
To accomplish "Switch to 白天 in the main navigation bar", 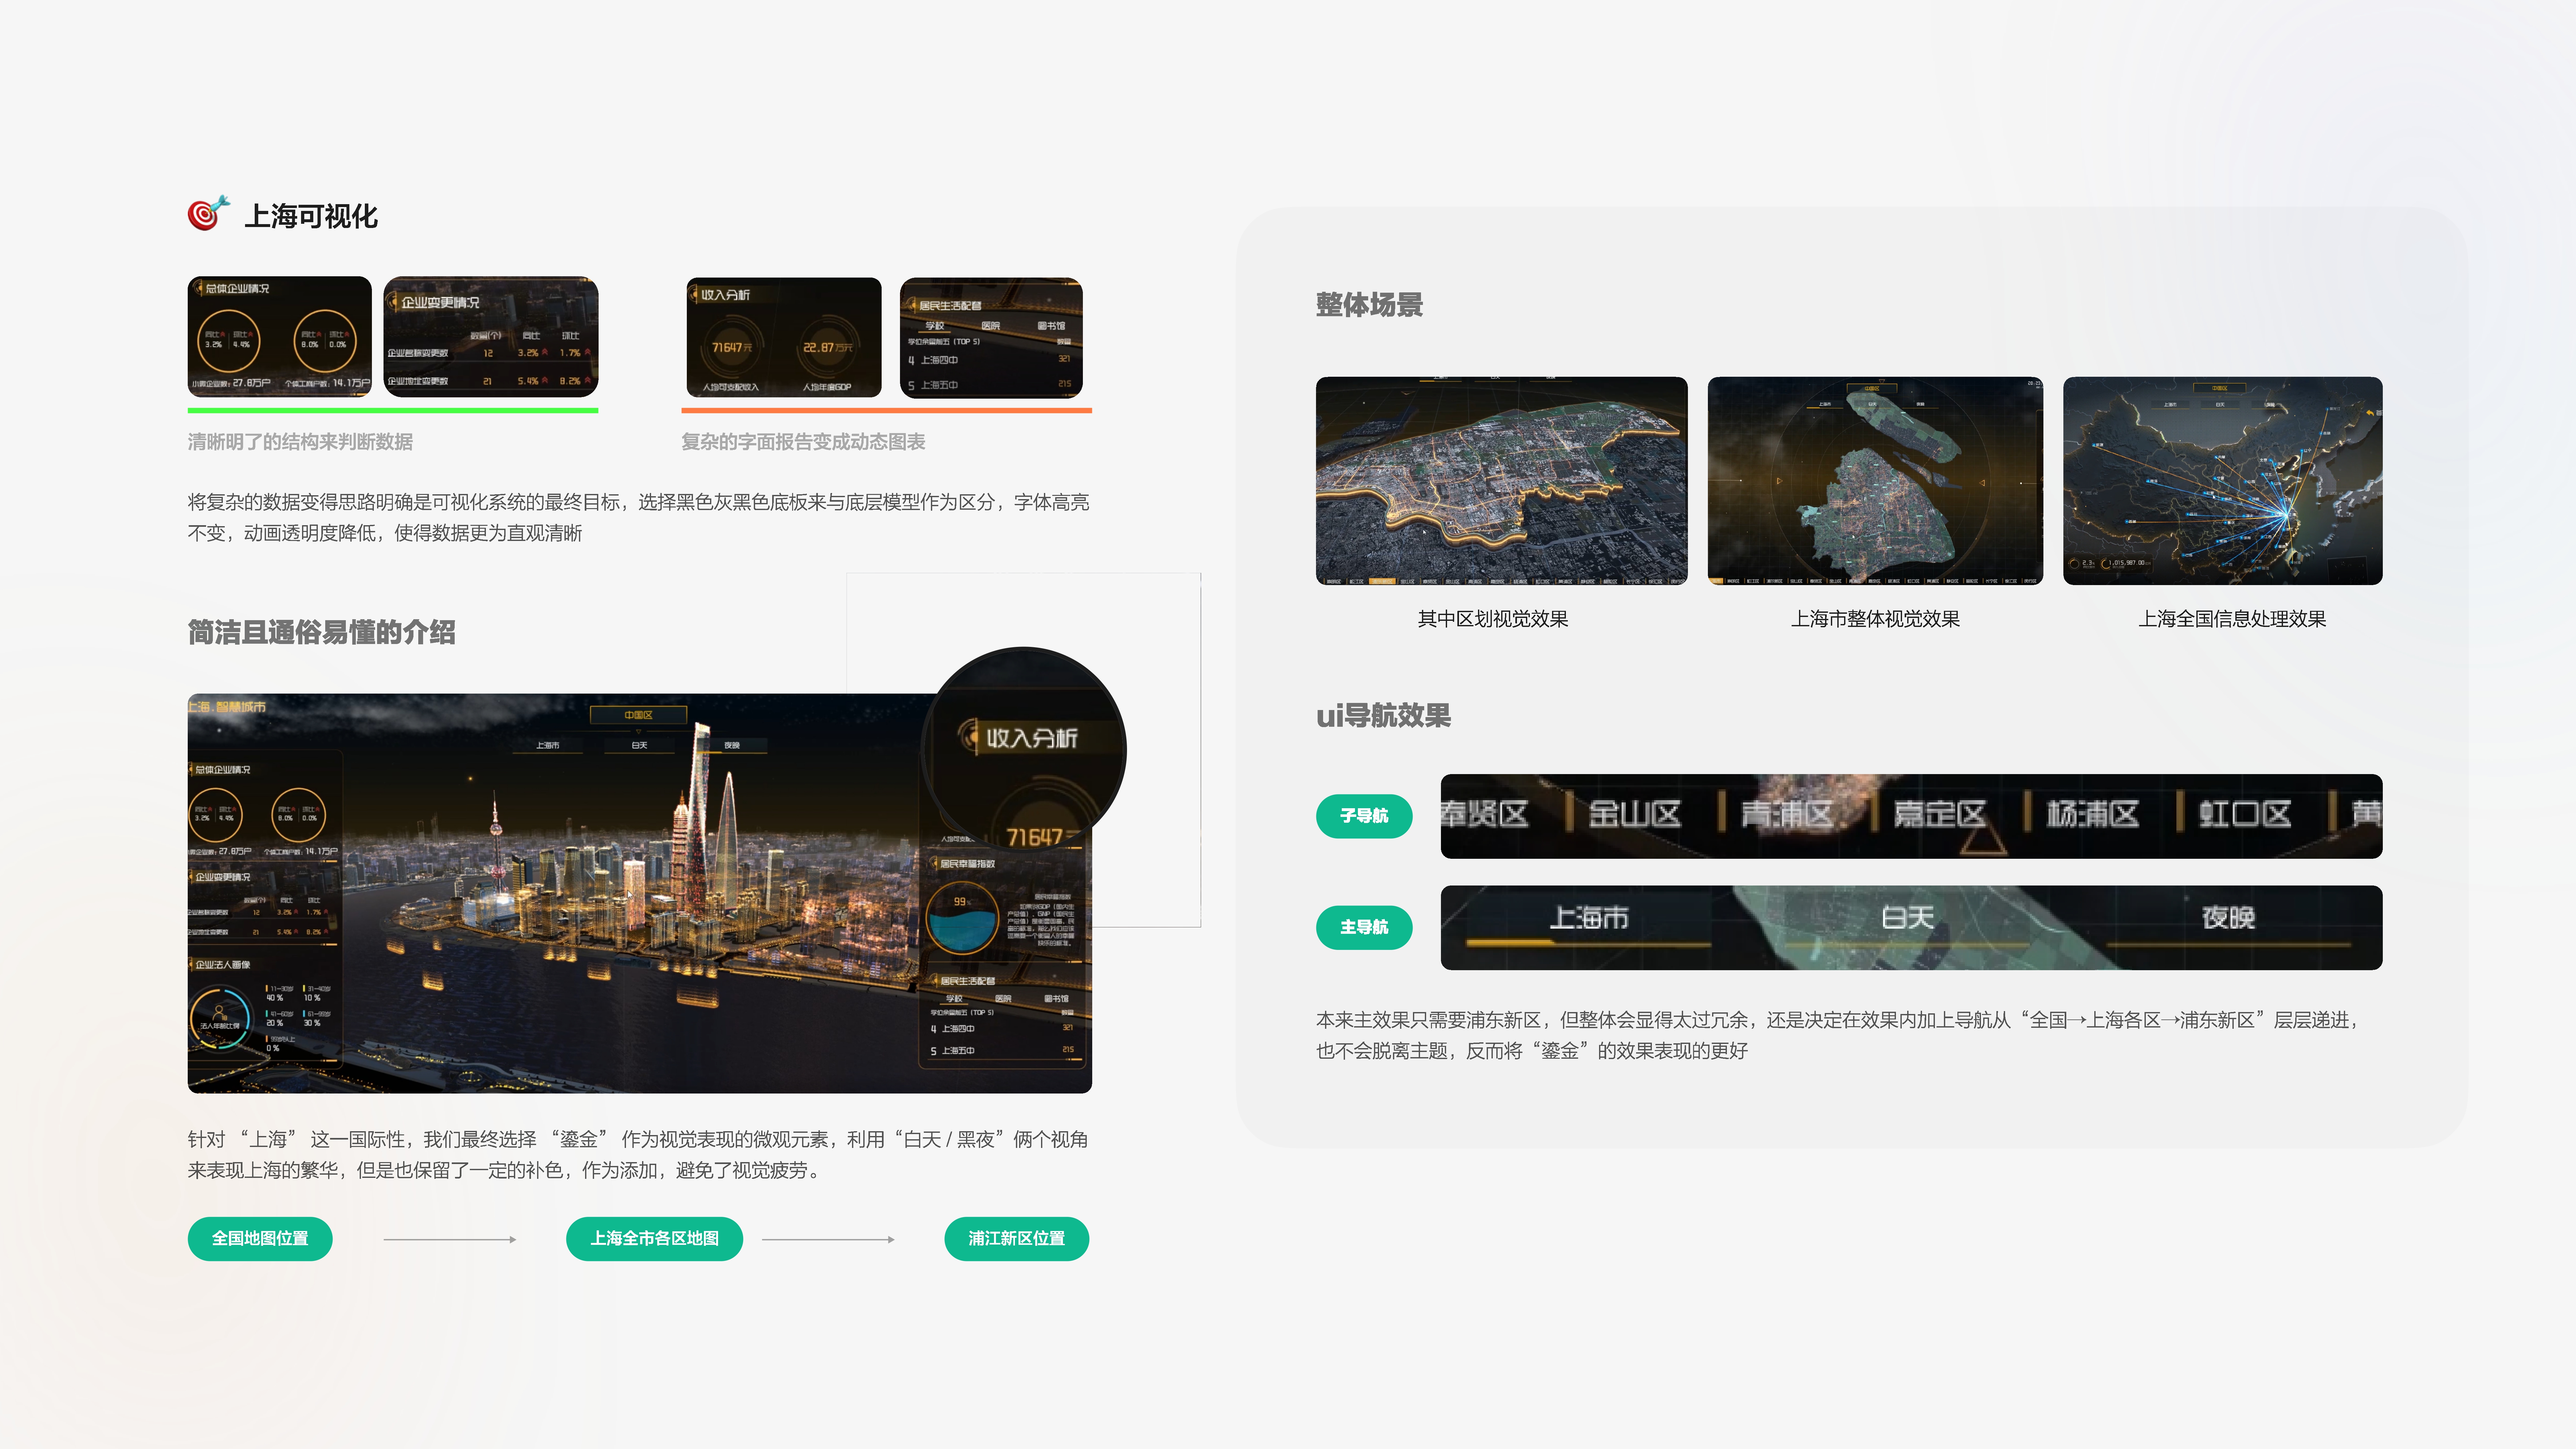I will pos(1908,918).
